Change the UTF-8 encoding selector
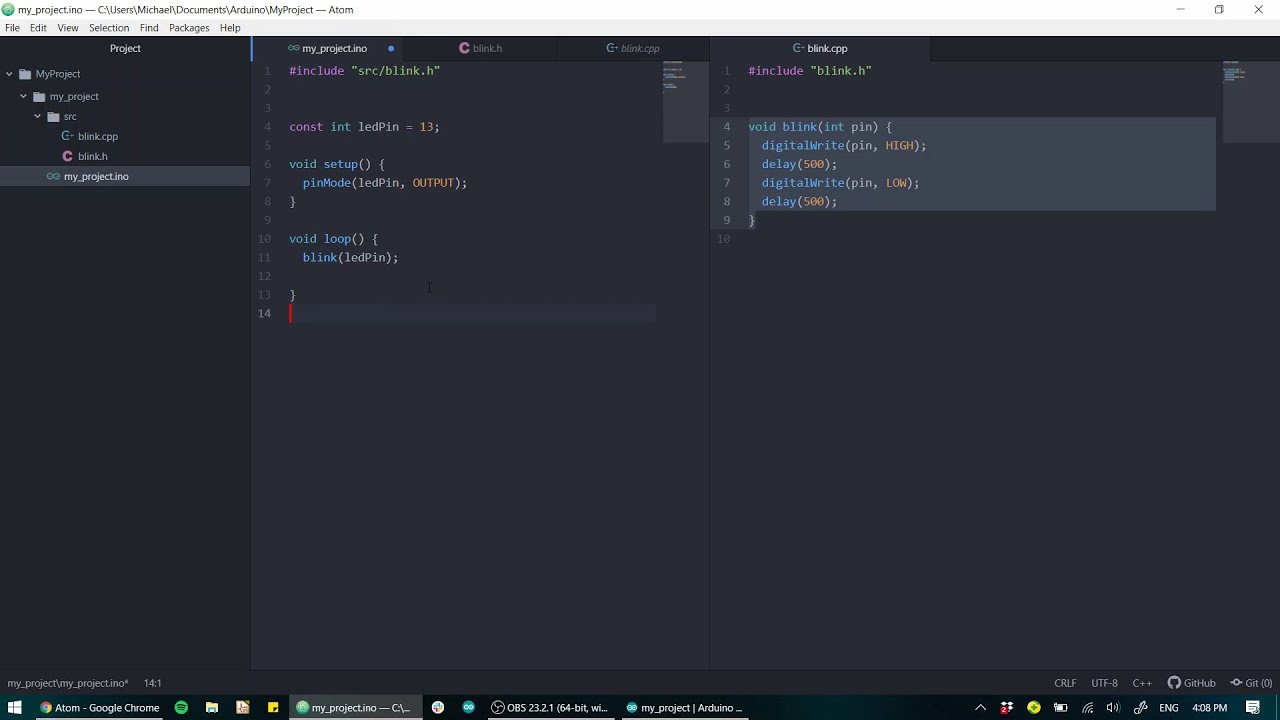Image resolution: width=1280 pixels, height=720 pixels. click(x=1104, y=683)
